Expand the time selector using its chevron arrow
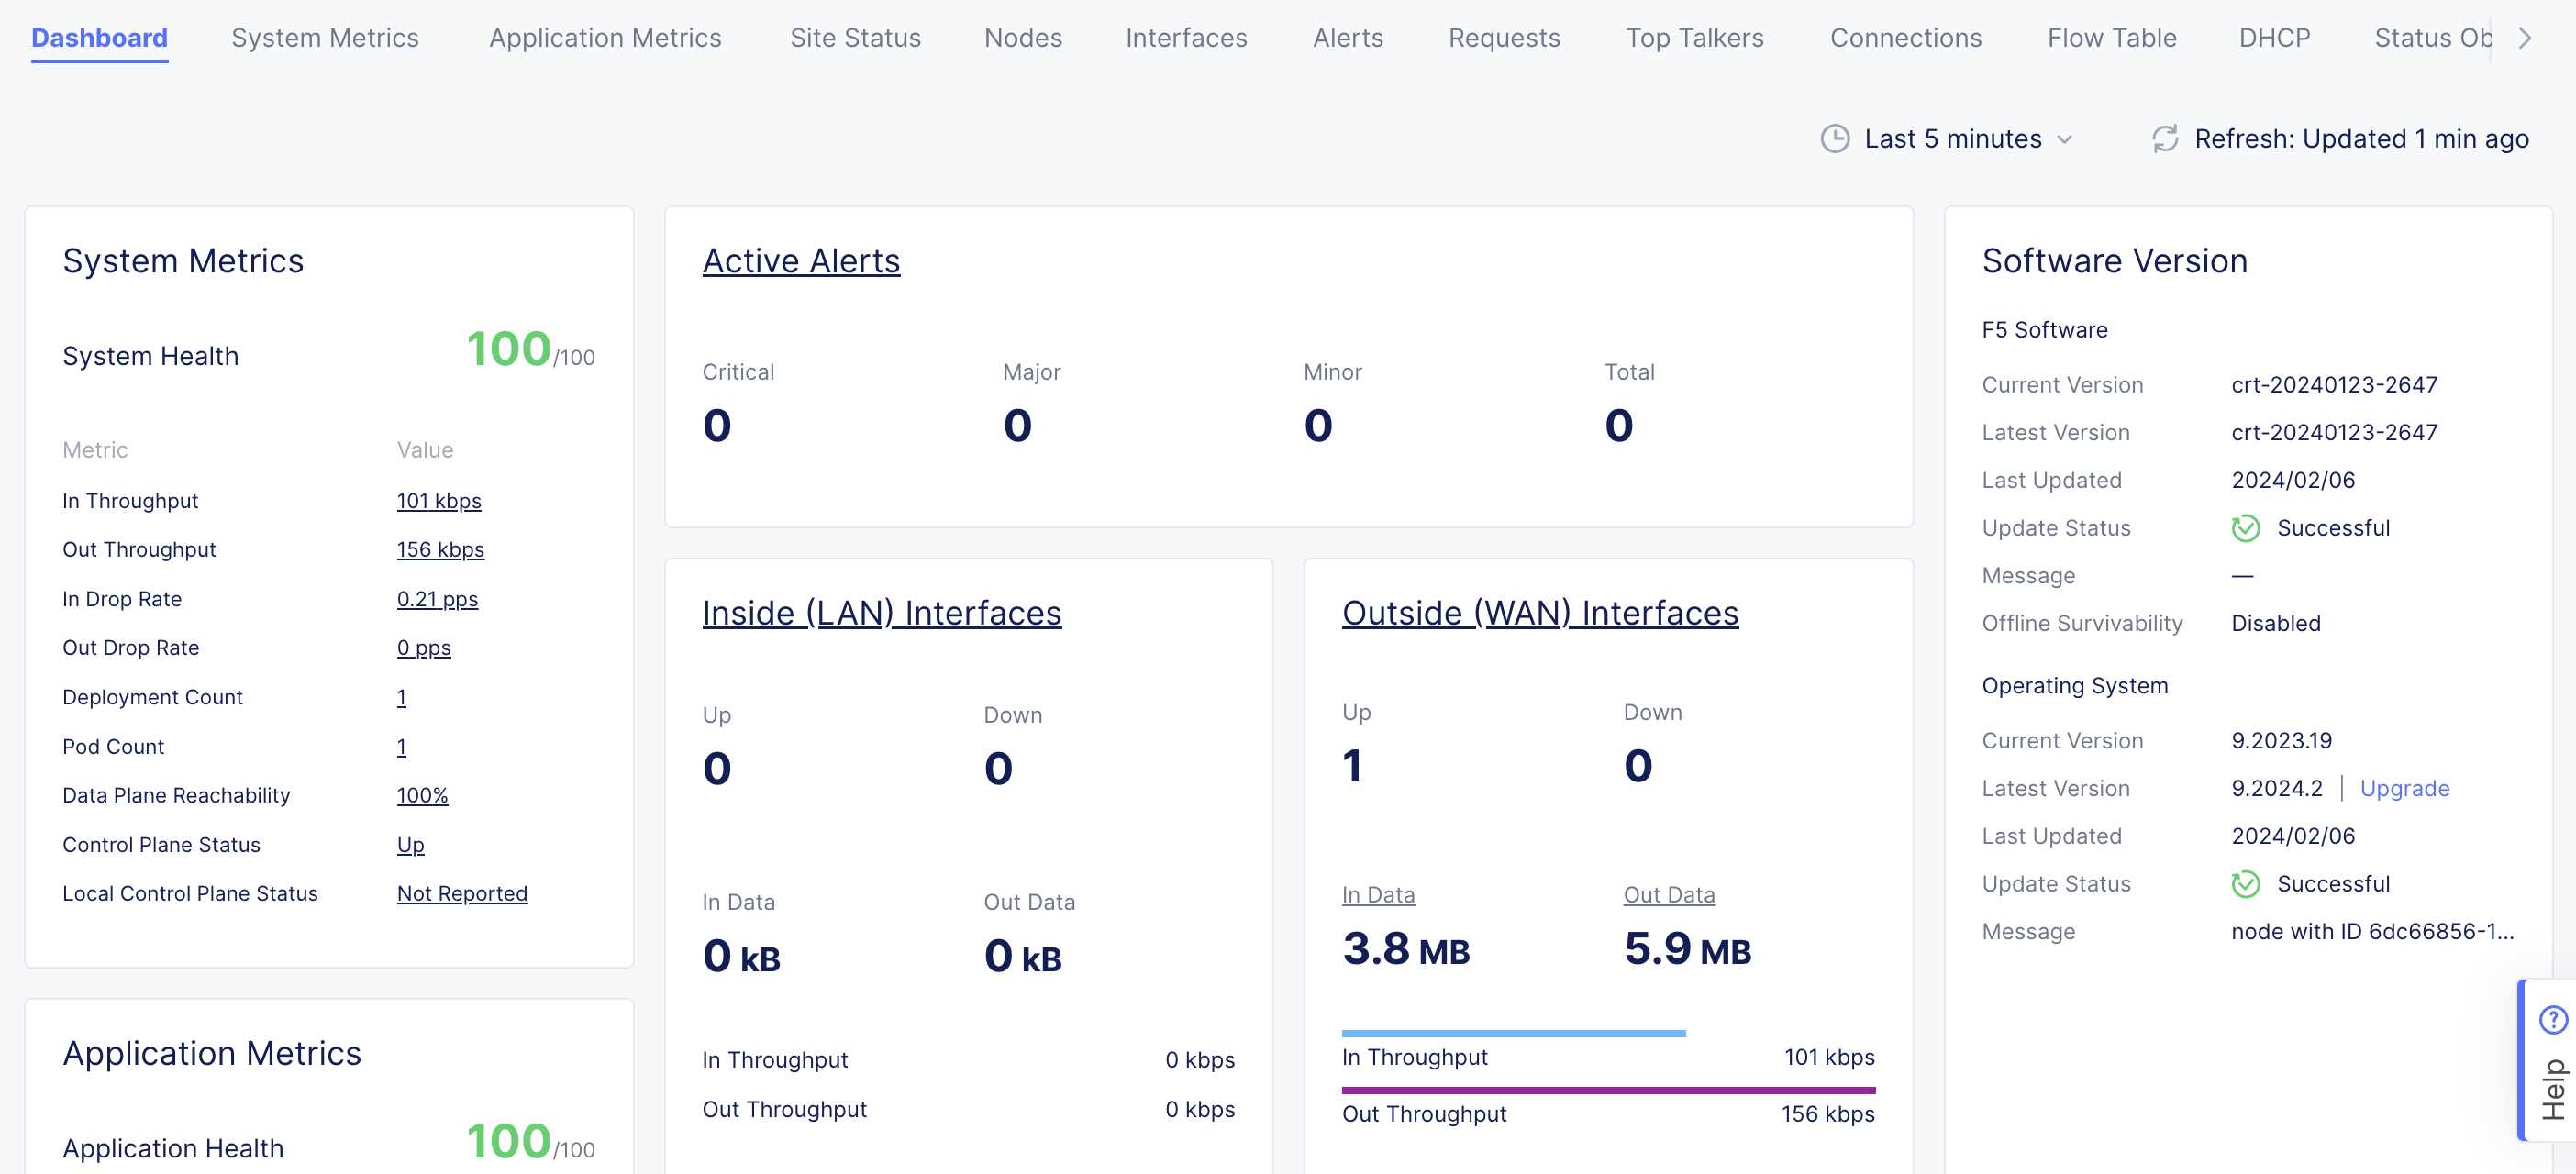Viewport: 2576px width, 1174px height. click(x=2065, y=140)
